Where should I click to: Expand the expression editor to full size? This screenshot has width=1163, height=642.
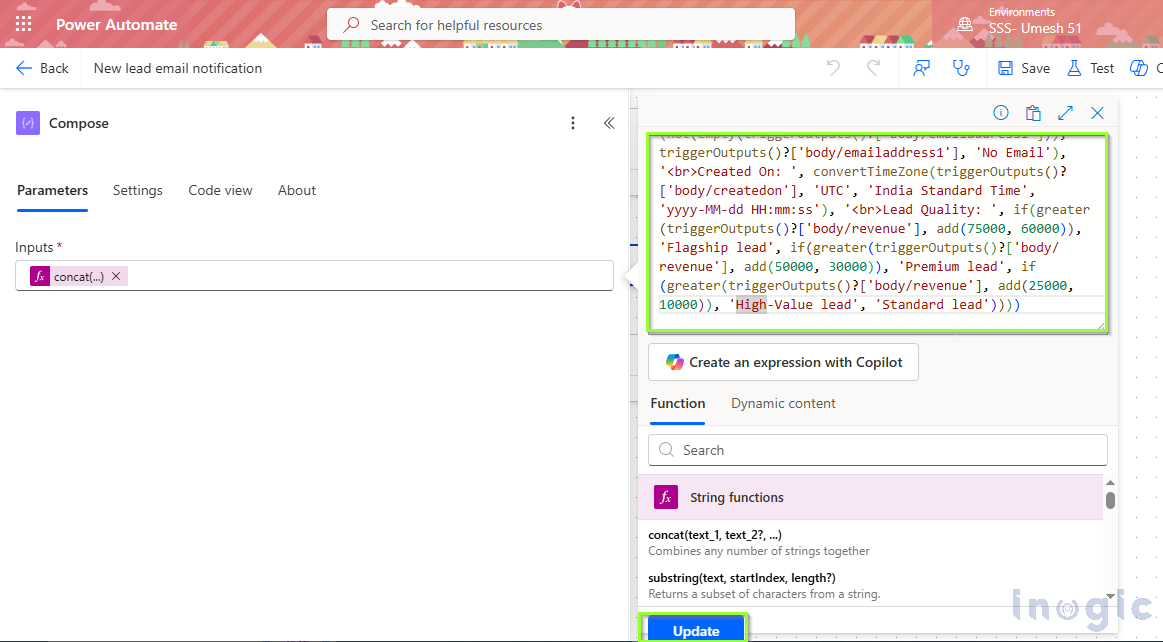1065,113
